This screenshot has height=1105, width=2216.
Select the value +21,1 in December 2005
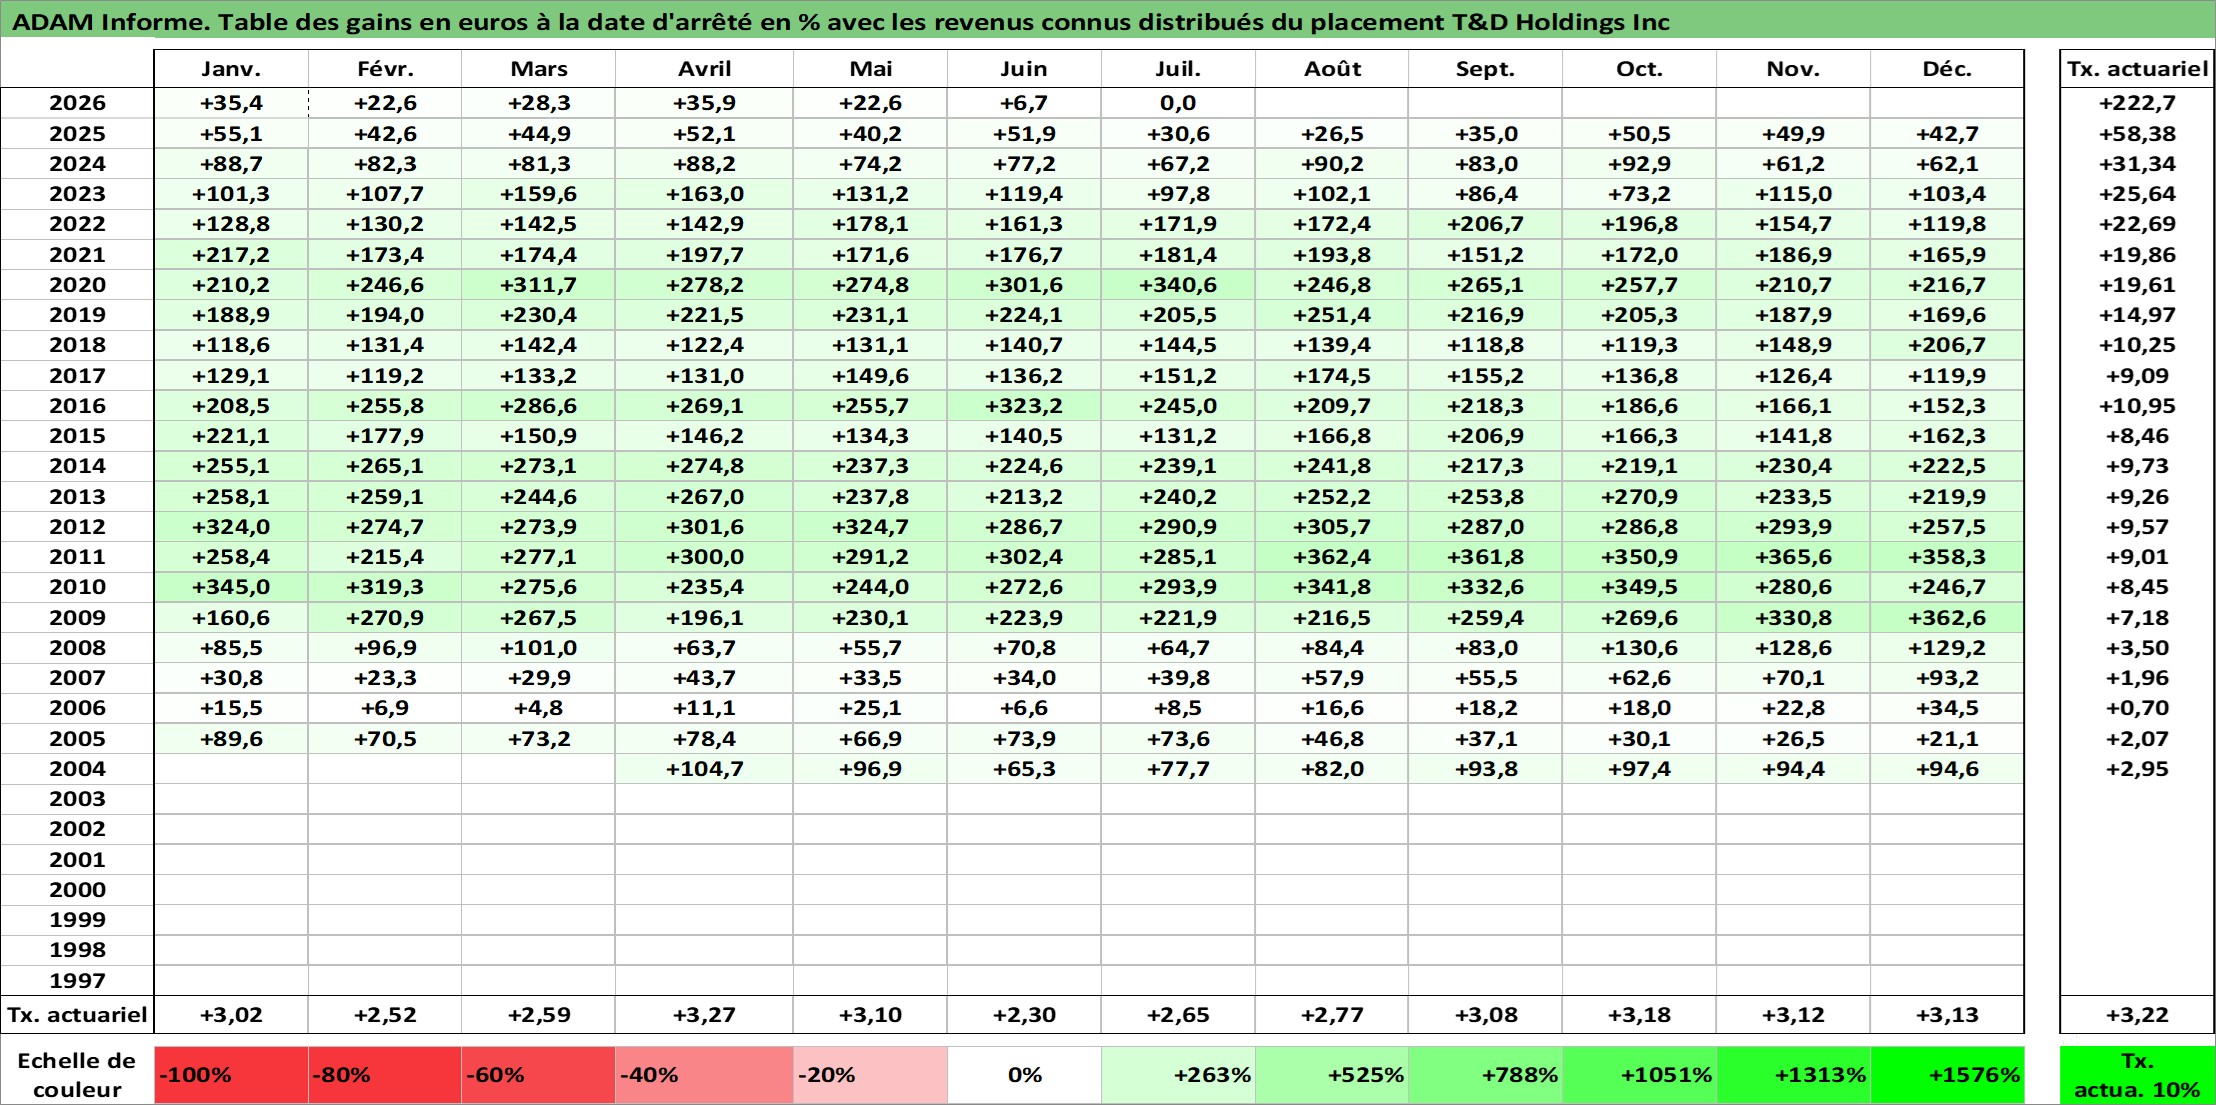click(x=1947, y=739)
